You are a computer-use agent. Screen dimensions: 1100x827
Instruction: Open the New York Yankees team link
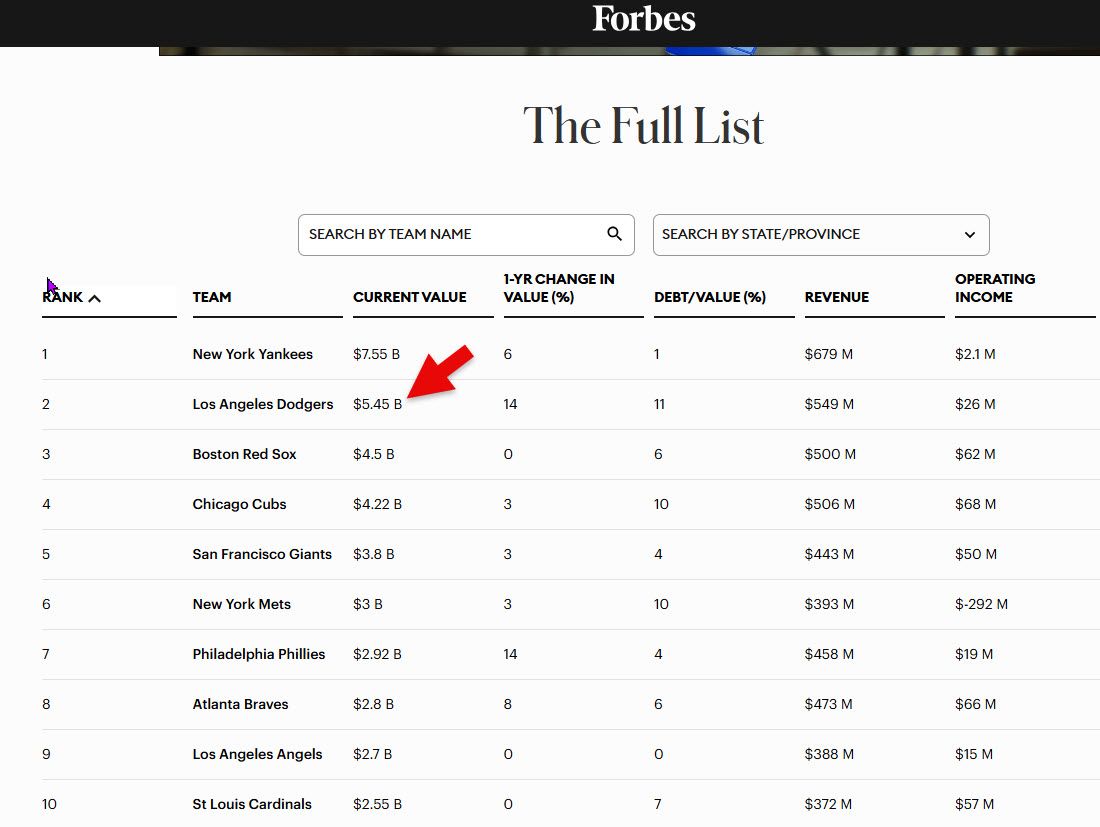click(x=253, y=354)
